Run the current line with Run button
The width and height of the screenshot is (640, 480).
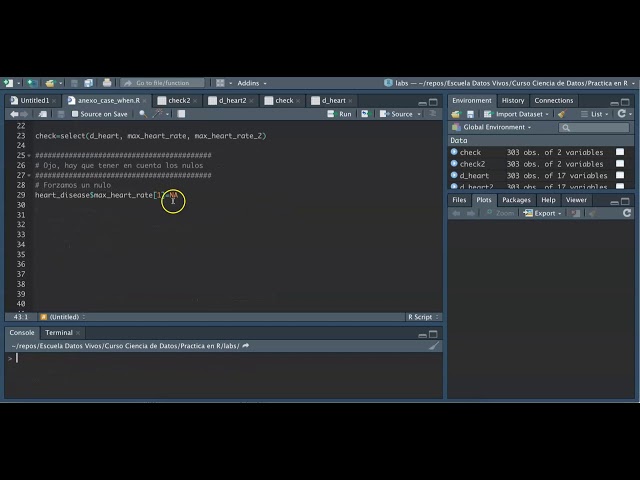pyautogui.click(x=340, y=114)
